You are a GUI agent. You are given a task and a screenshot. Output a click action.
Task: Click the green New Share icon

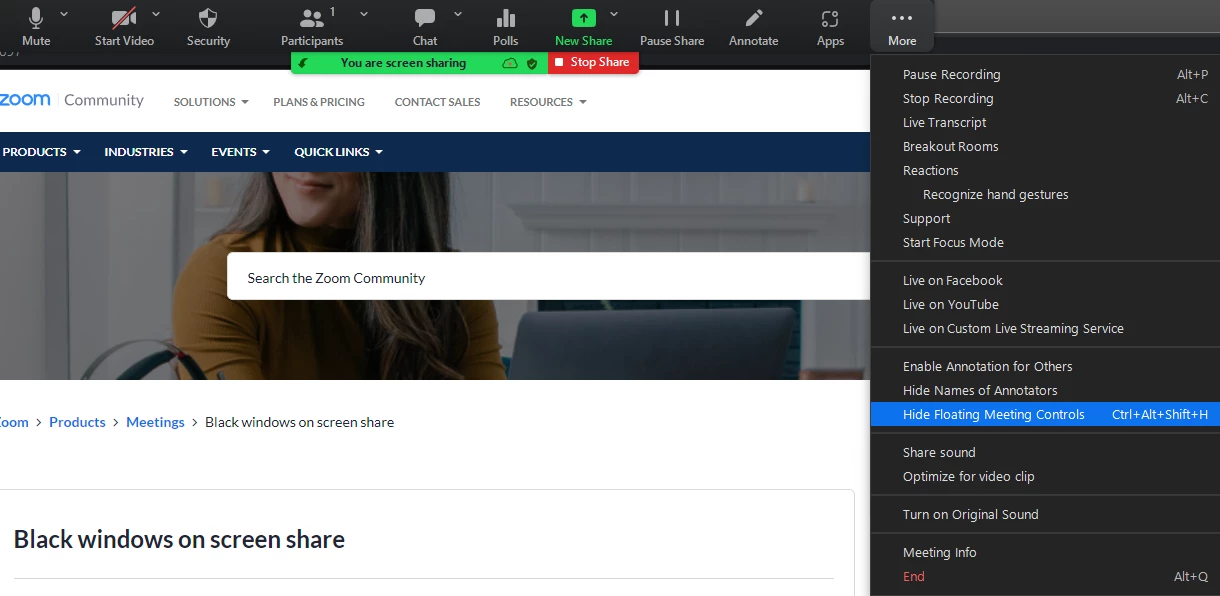point(583,18)
